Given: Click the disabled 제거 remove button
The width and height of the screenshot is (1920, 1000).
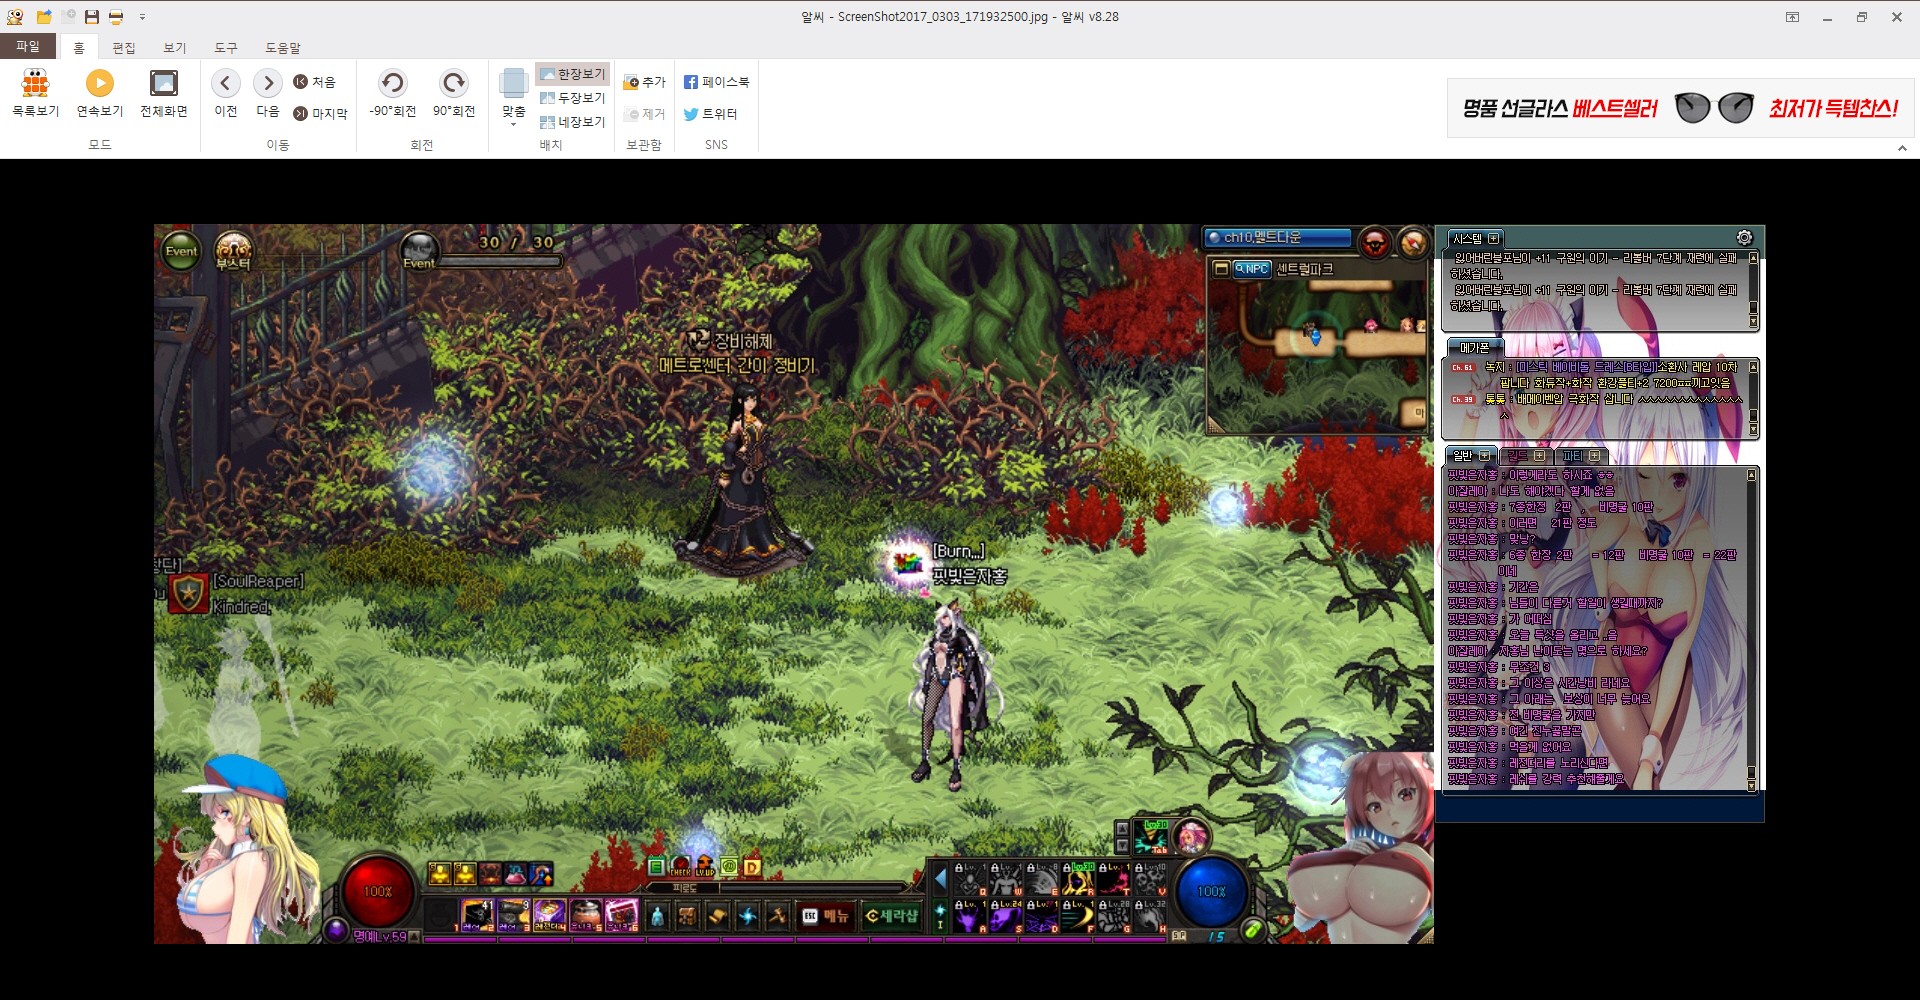Looking at the screenshot, I should click(644, 114).
